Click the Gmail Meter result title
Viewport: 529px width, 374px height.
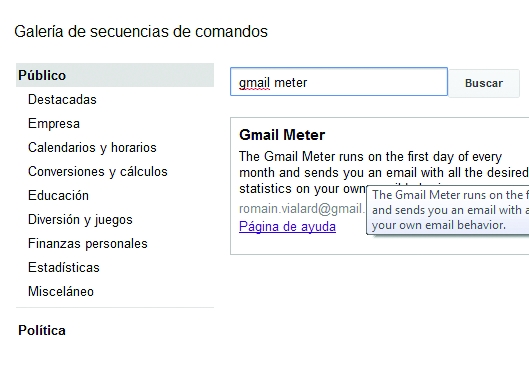click(x=282, y=135)
